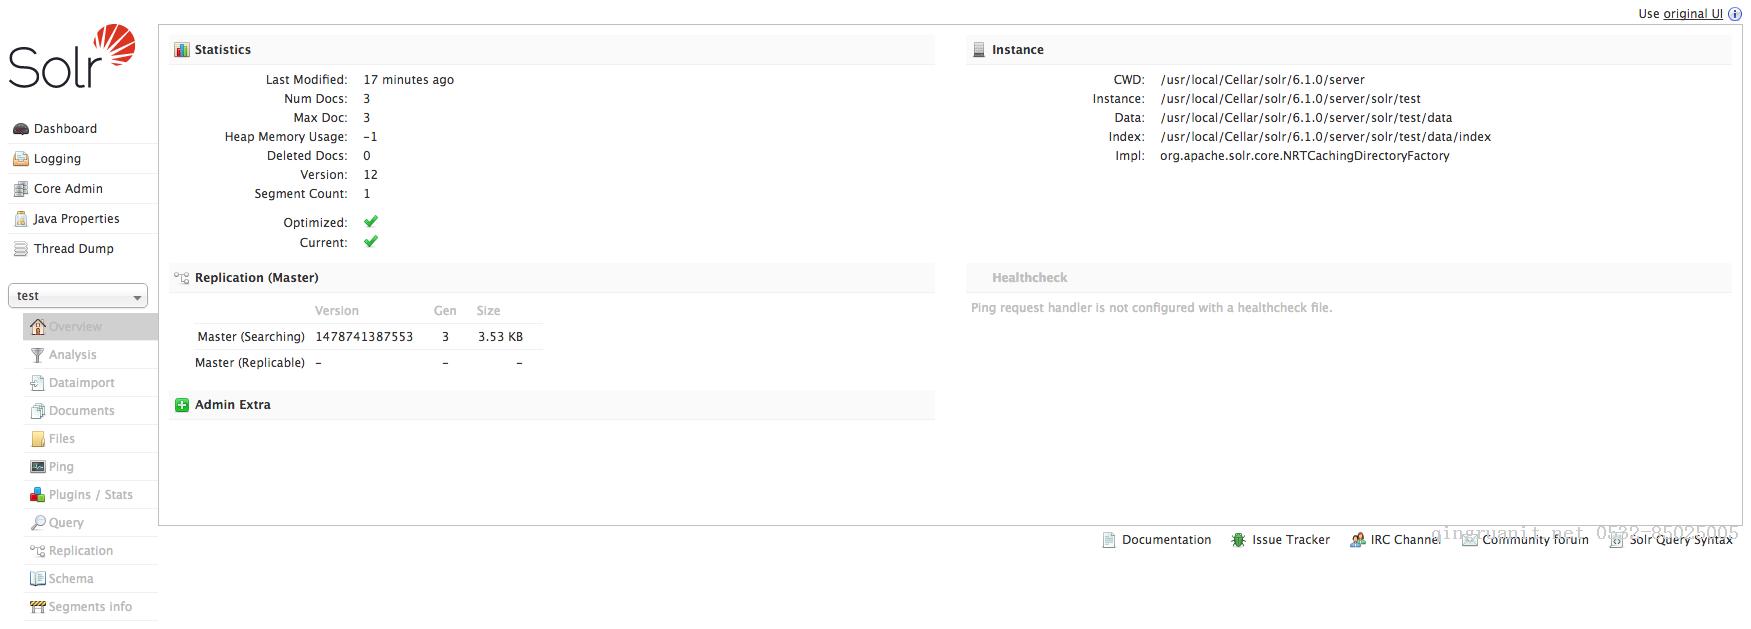Screen dimensions: 1751x629
Task: Click the Thread Dump icon
Action: pos(20,249)
